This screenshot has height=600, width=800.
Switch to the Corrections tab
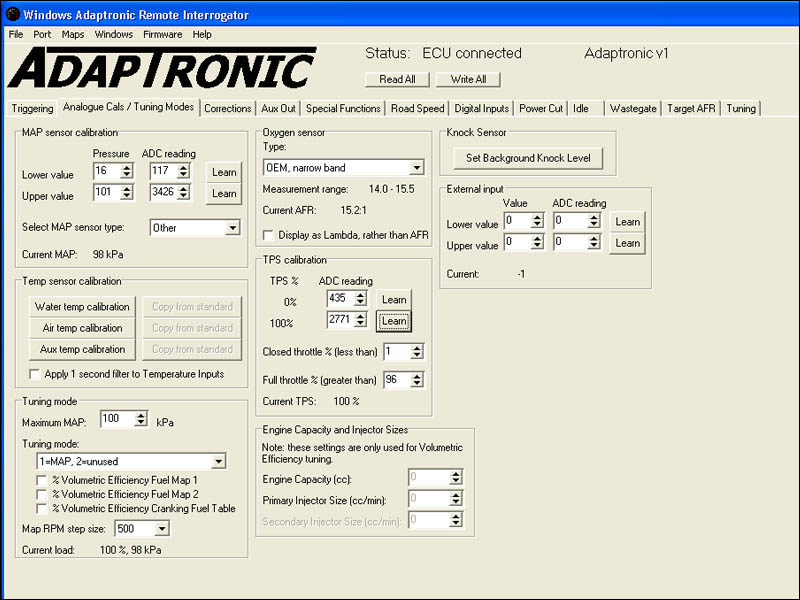click(228, 108)
